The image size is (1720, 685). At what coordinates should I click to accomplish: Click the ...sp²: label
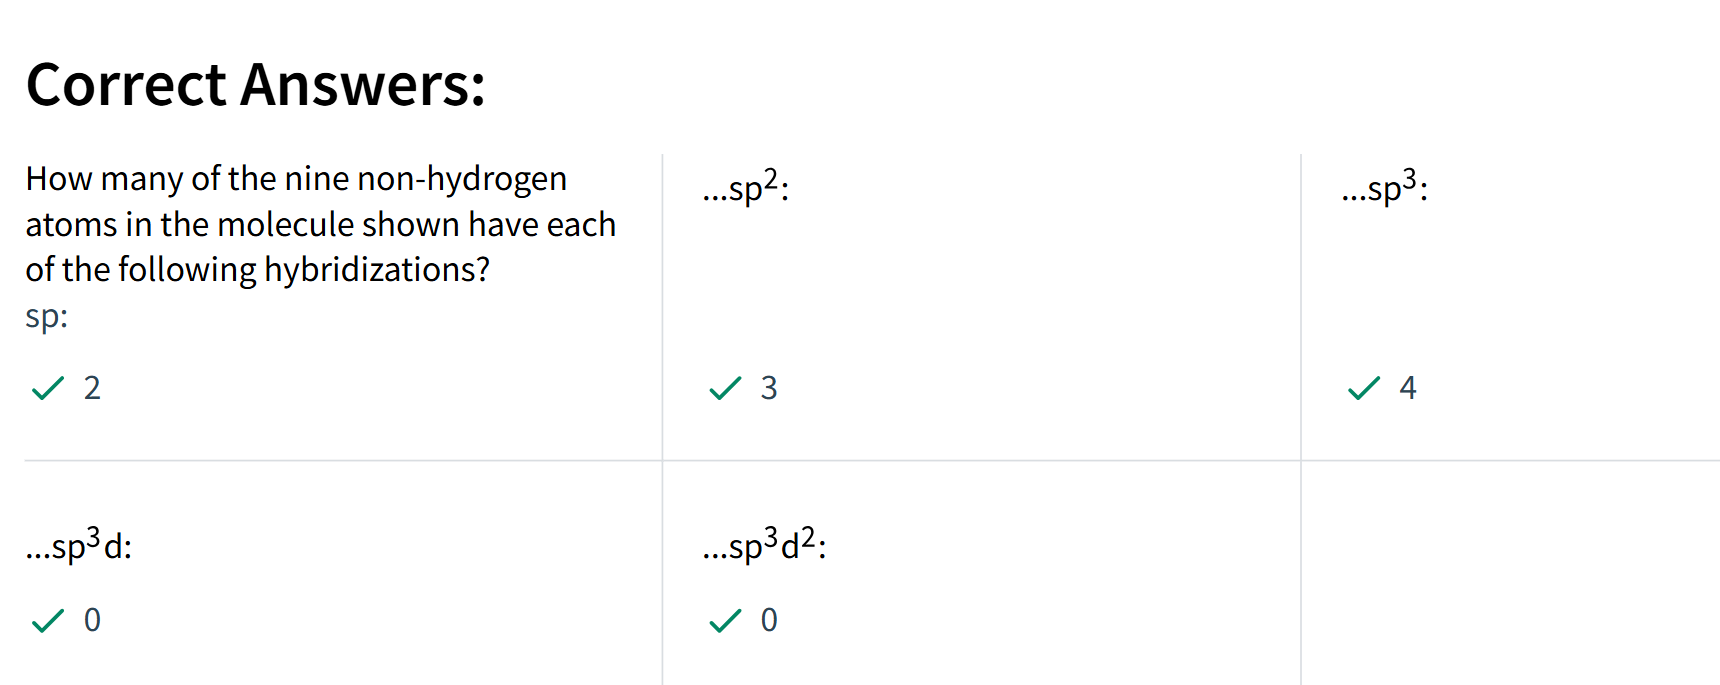click(x=746, y=187)
